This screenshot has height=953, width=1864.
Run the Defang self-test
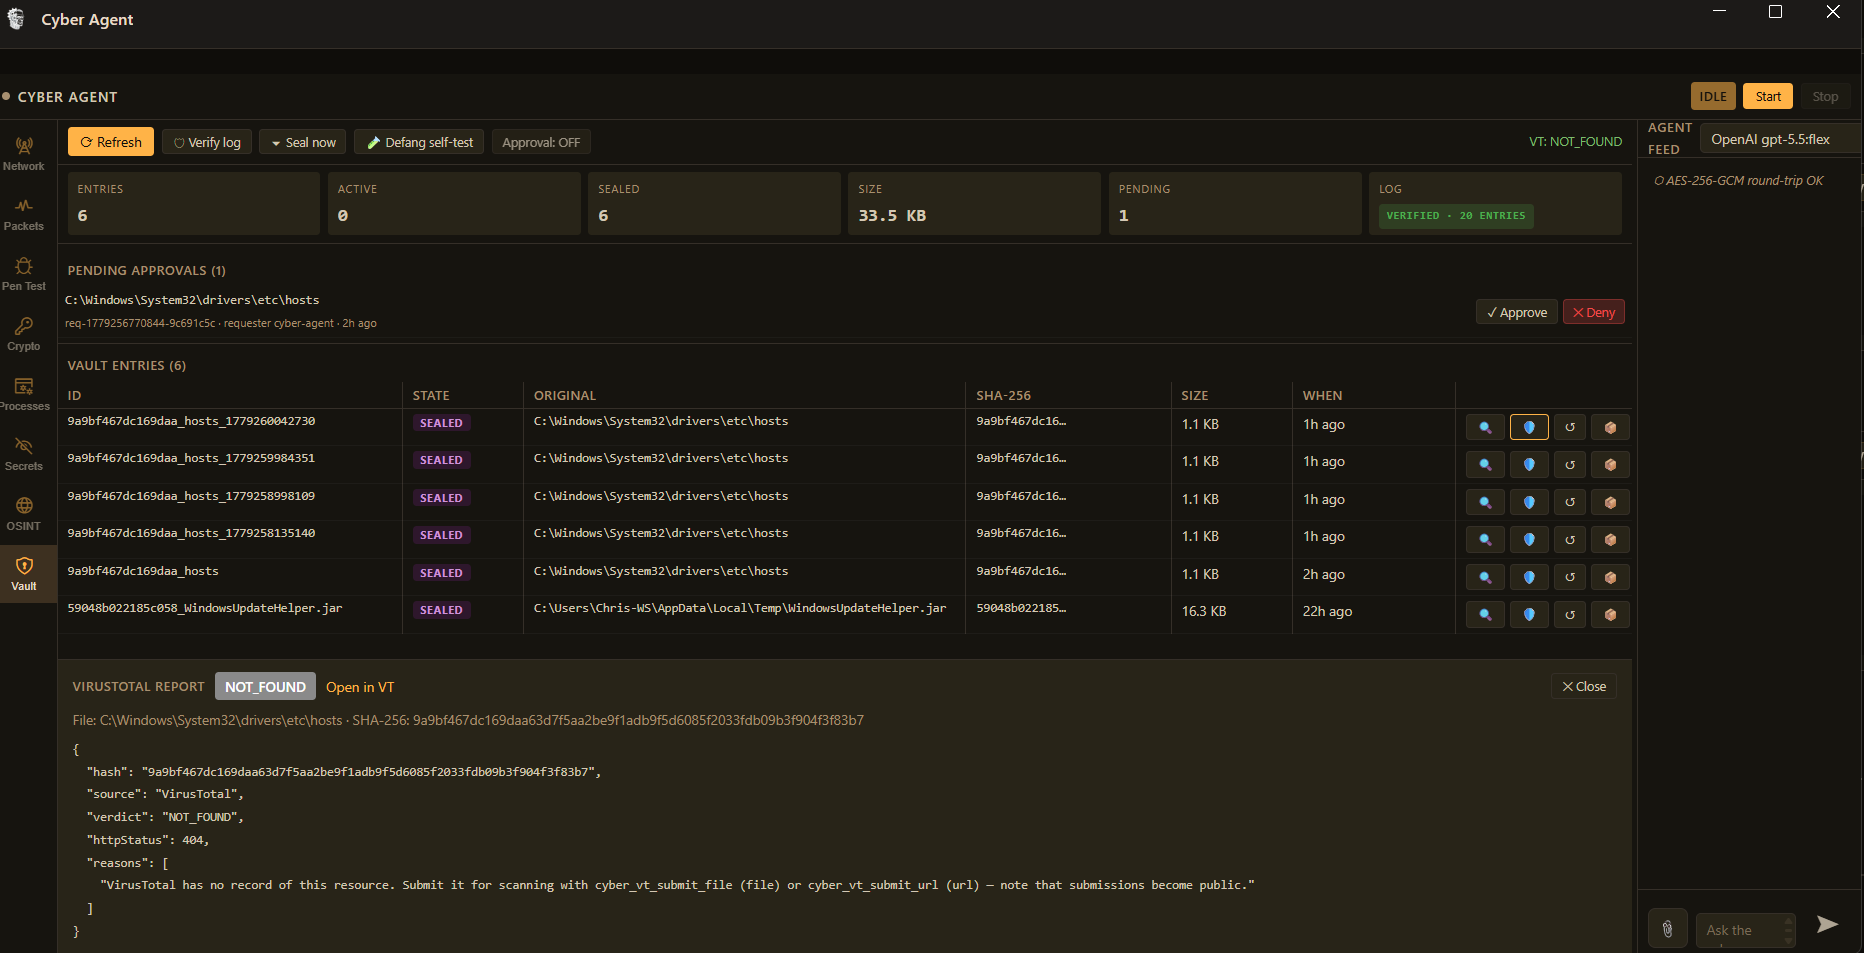tap(419, 142)
